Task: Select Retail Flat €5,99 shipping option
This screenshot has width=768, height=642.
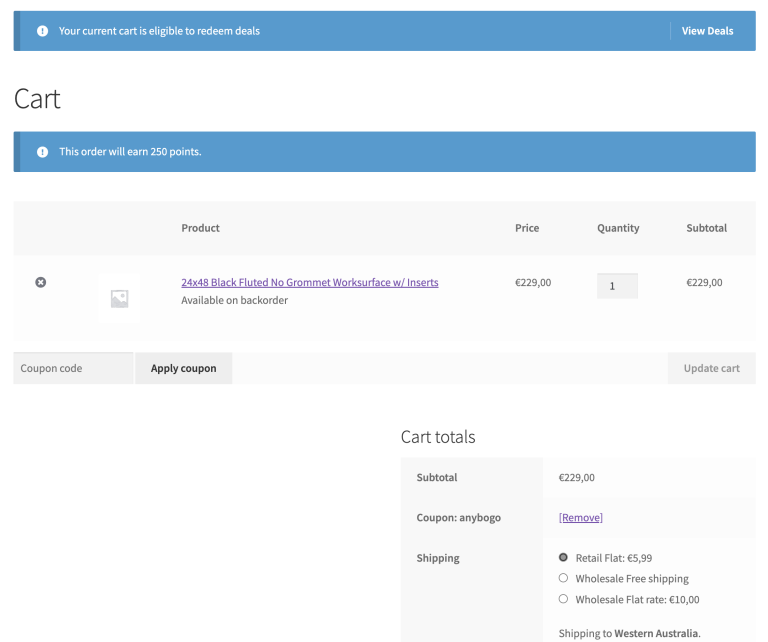Action: click(563, 557)
